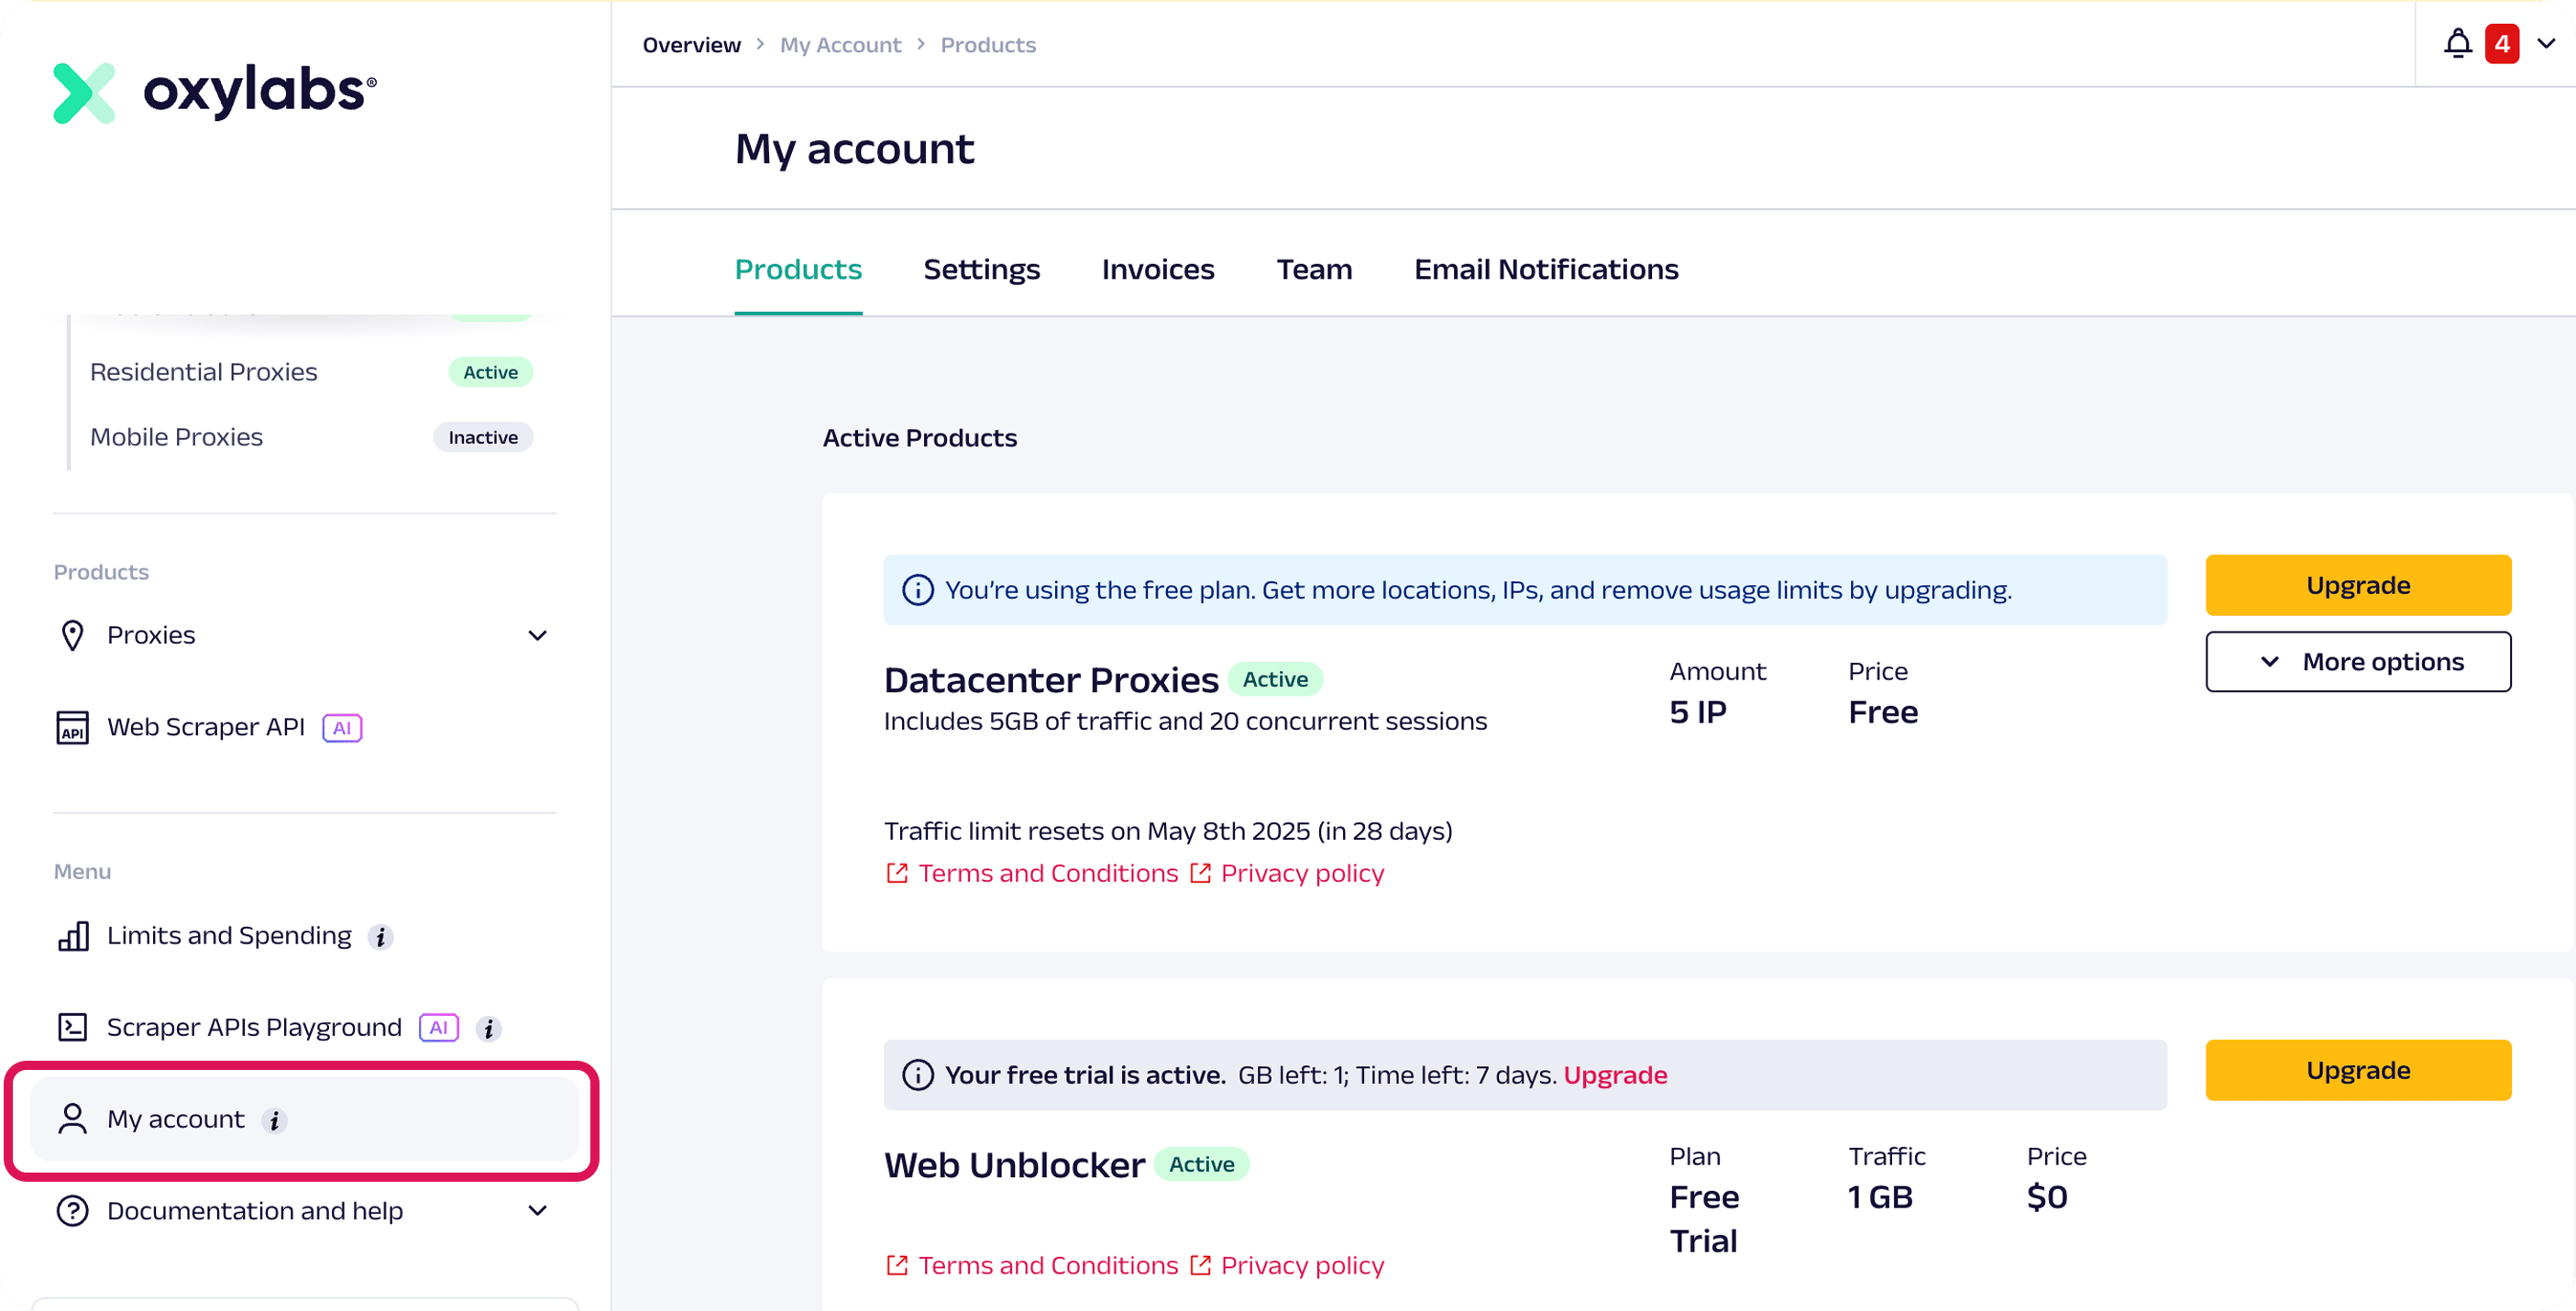
Task: Click the Documentation and help question icon
Action: point(72,1211)
